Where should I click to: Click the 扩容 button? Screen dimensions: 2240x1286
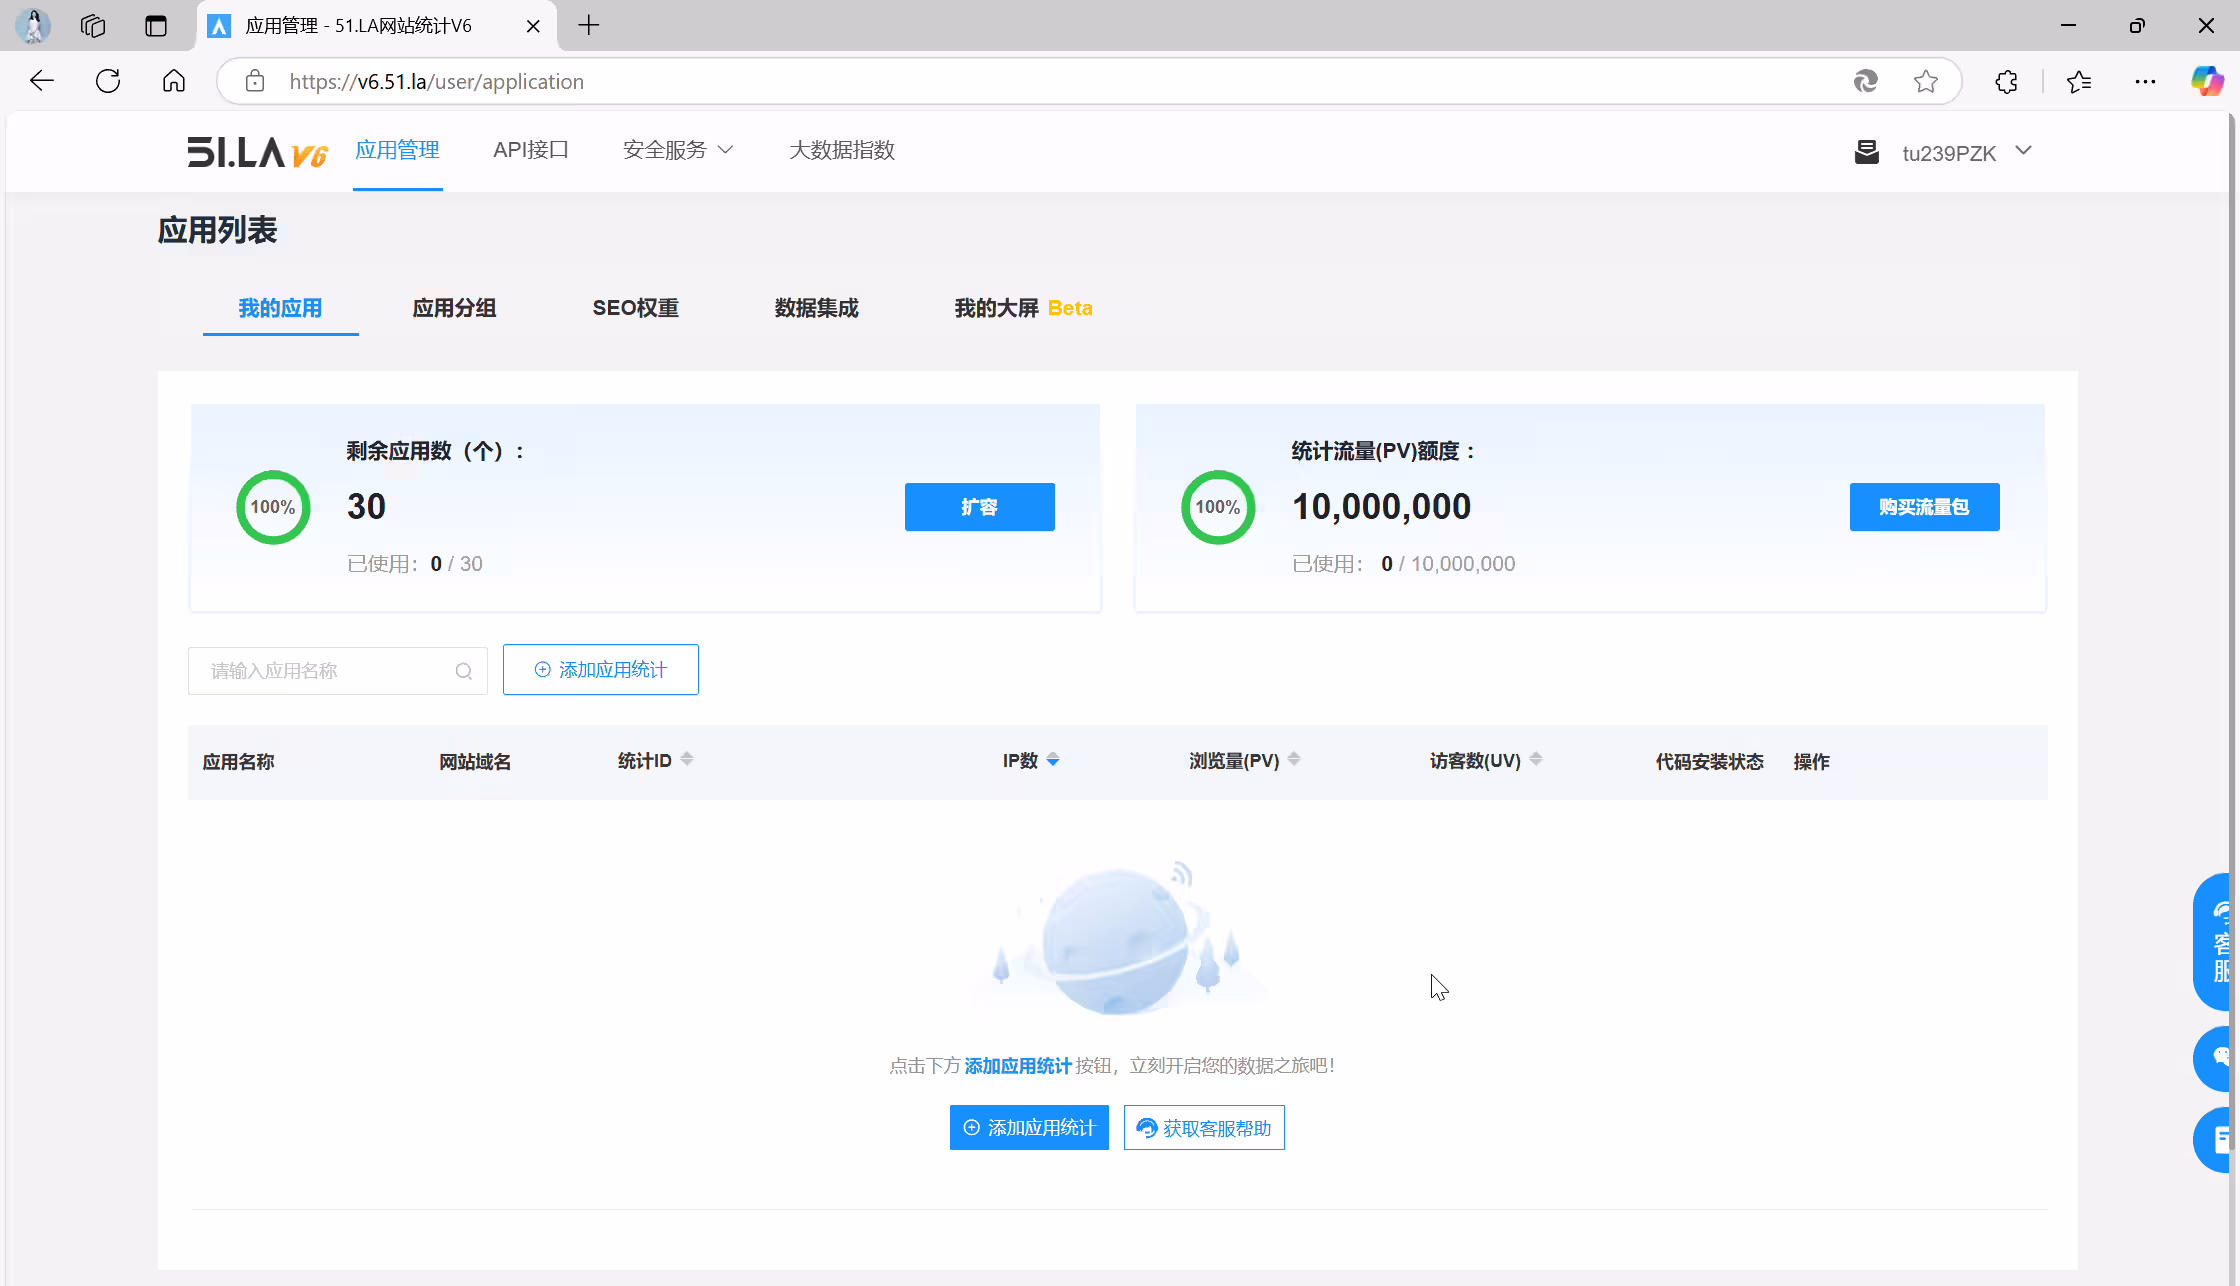click(980, 507)
